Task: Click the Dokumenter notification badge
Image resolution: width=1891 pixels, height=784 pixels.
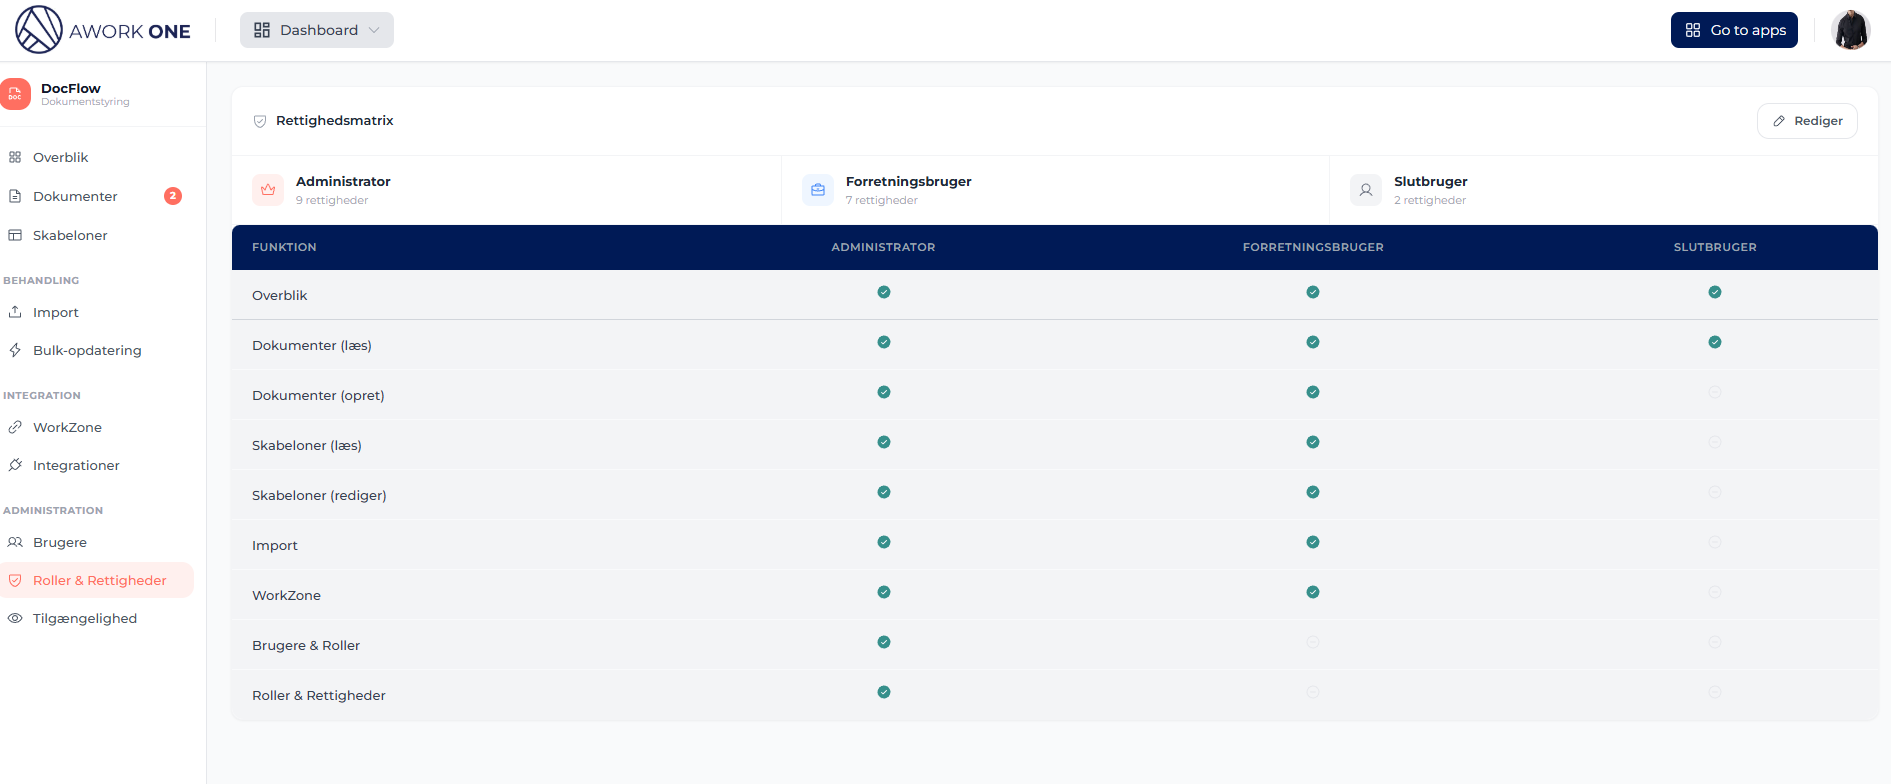Action: pyautogui.click(x=173, y=196)
